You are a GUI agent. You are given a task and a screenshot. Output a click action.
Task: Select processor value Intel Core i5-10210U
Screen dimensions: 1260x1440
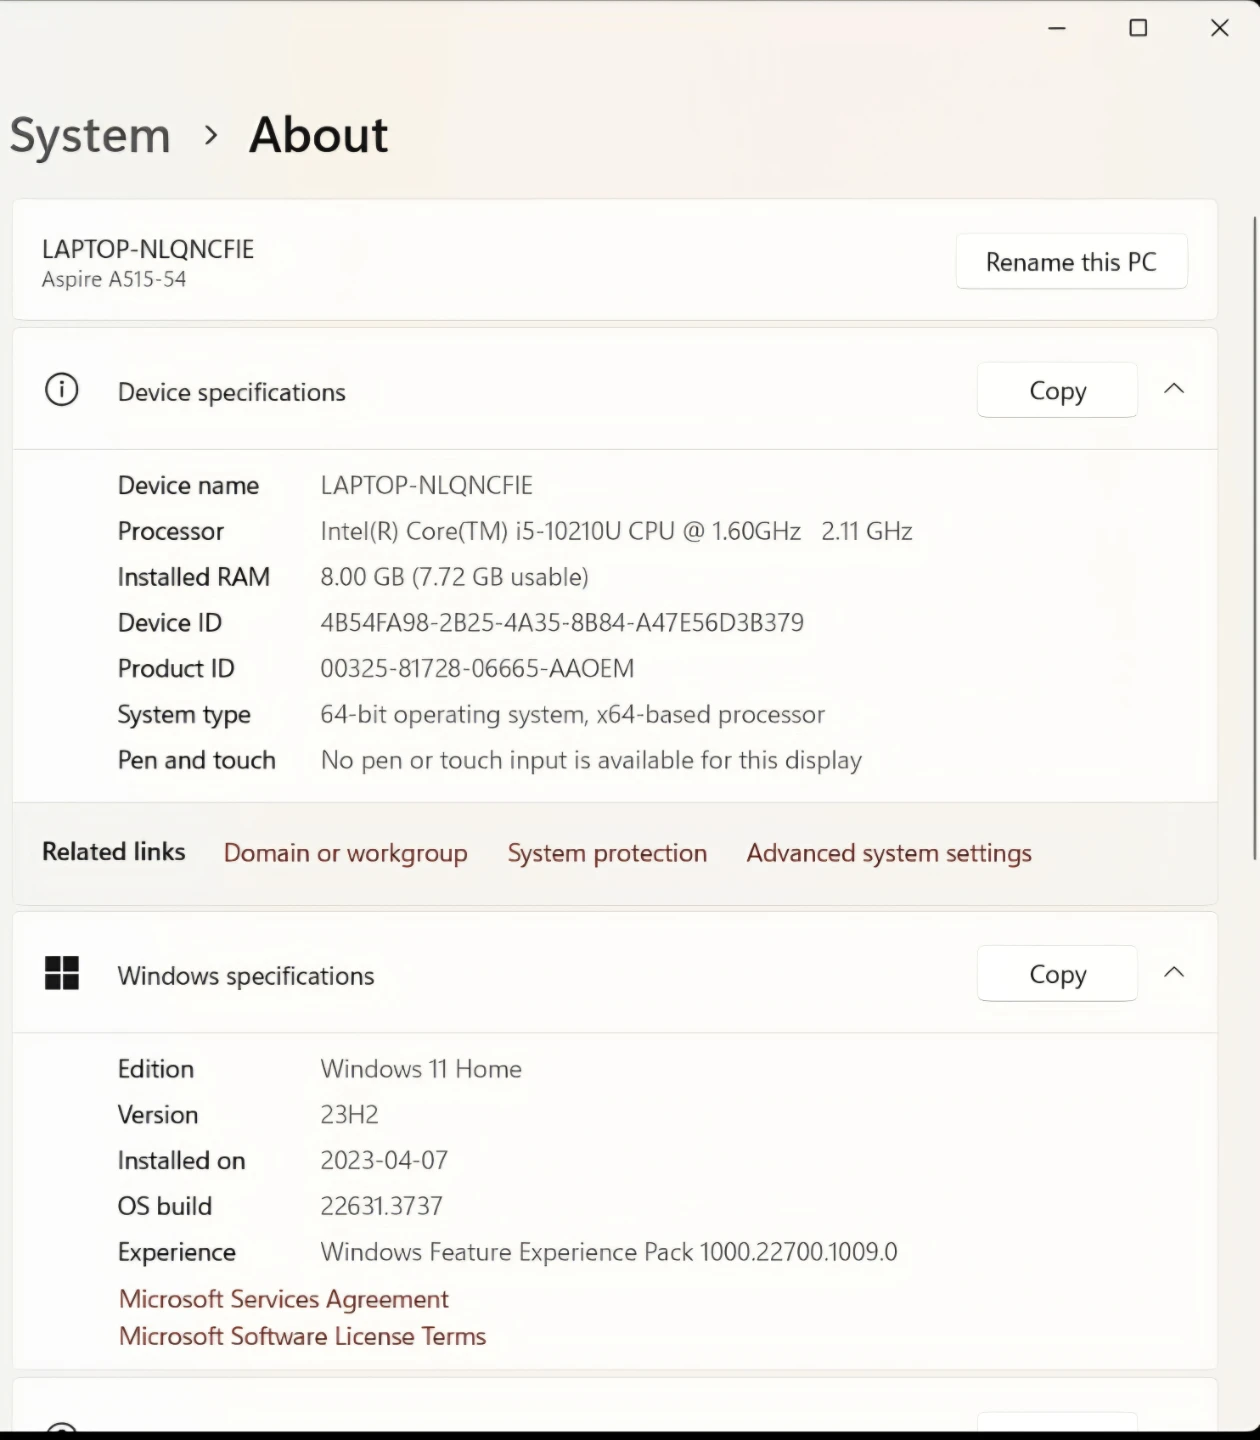tap(616, 531)
